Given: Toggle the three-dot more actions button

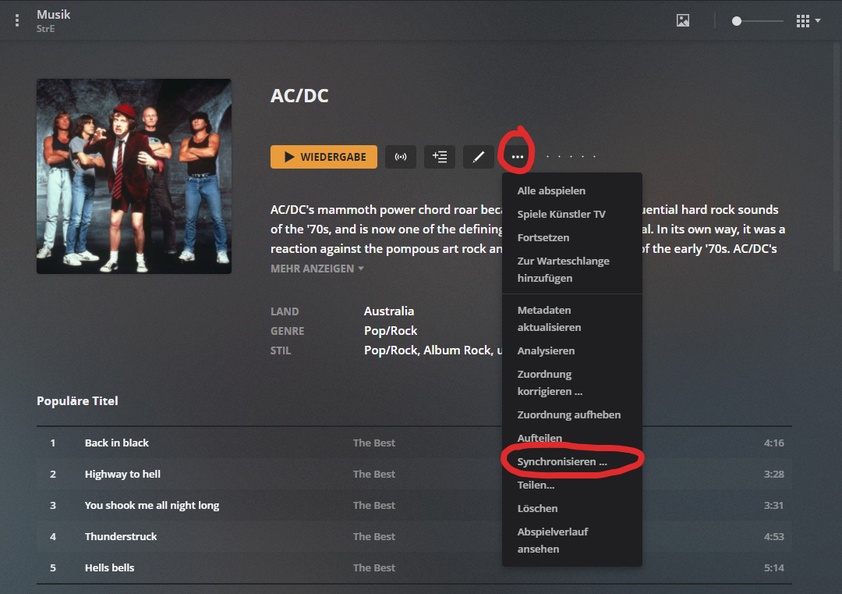Looking at the screenshot, I should coord(517,157).
